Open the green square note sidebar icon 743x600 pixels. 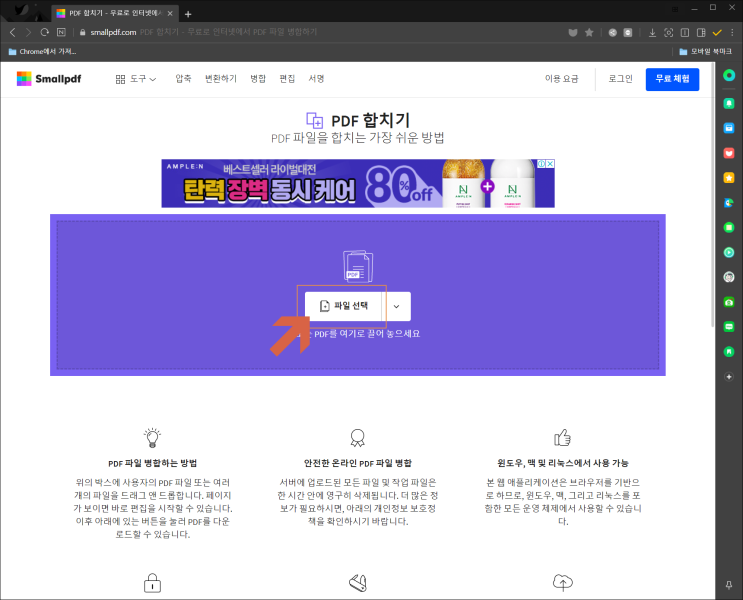click(x=729, y=227)
